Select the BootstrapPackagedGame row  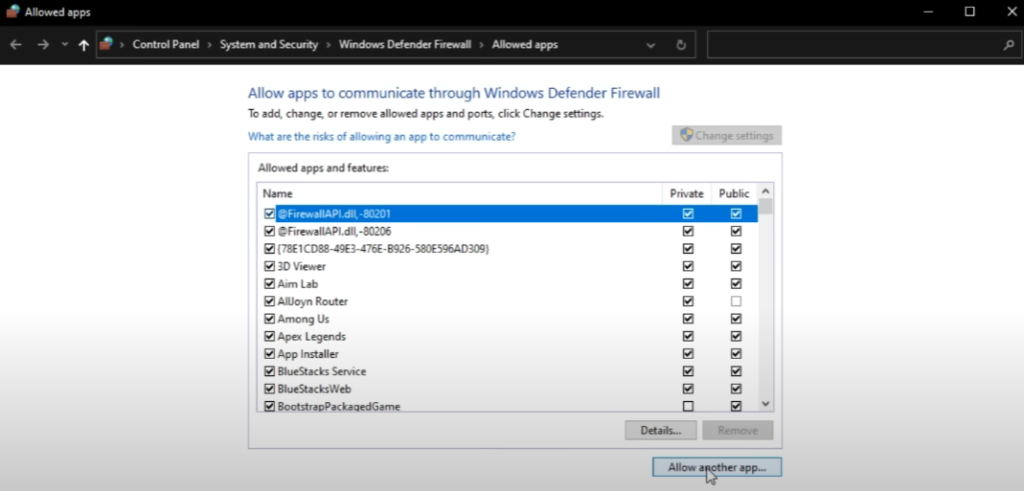point(508,405)
